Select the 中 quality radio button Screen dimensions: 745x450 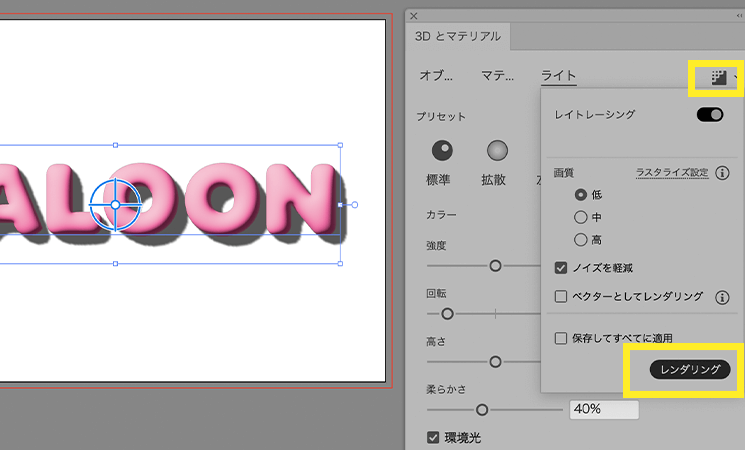tap(581, 218)
